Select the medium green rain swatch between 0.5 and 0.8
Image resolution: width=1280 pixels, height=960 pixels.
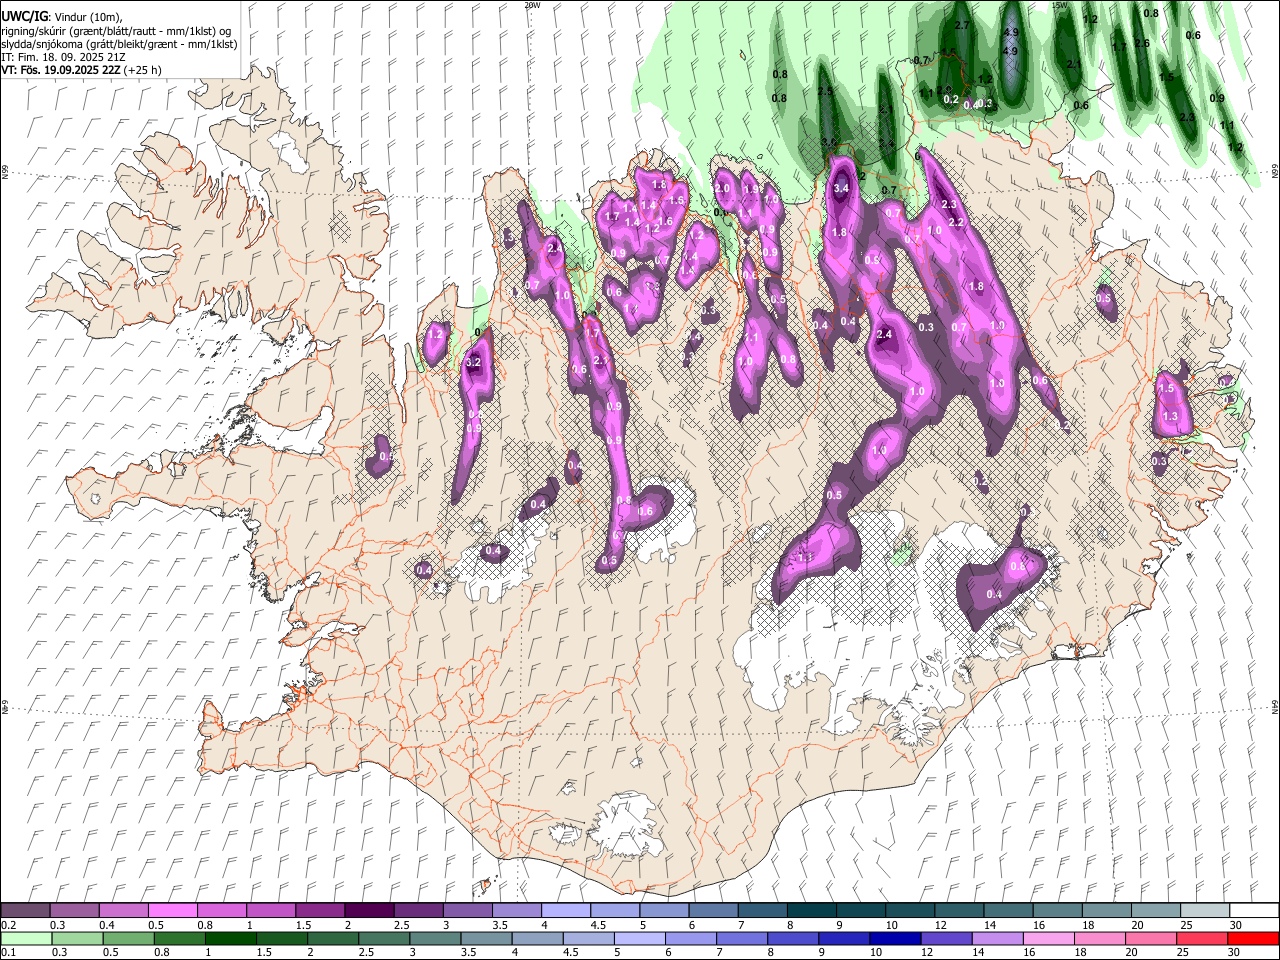(x=128, y=938)
